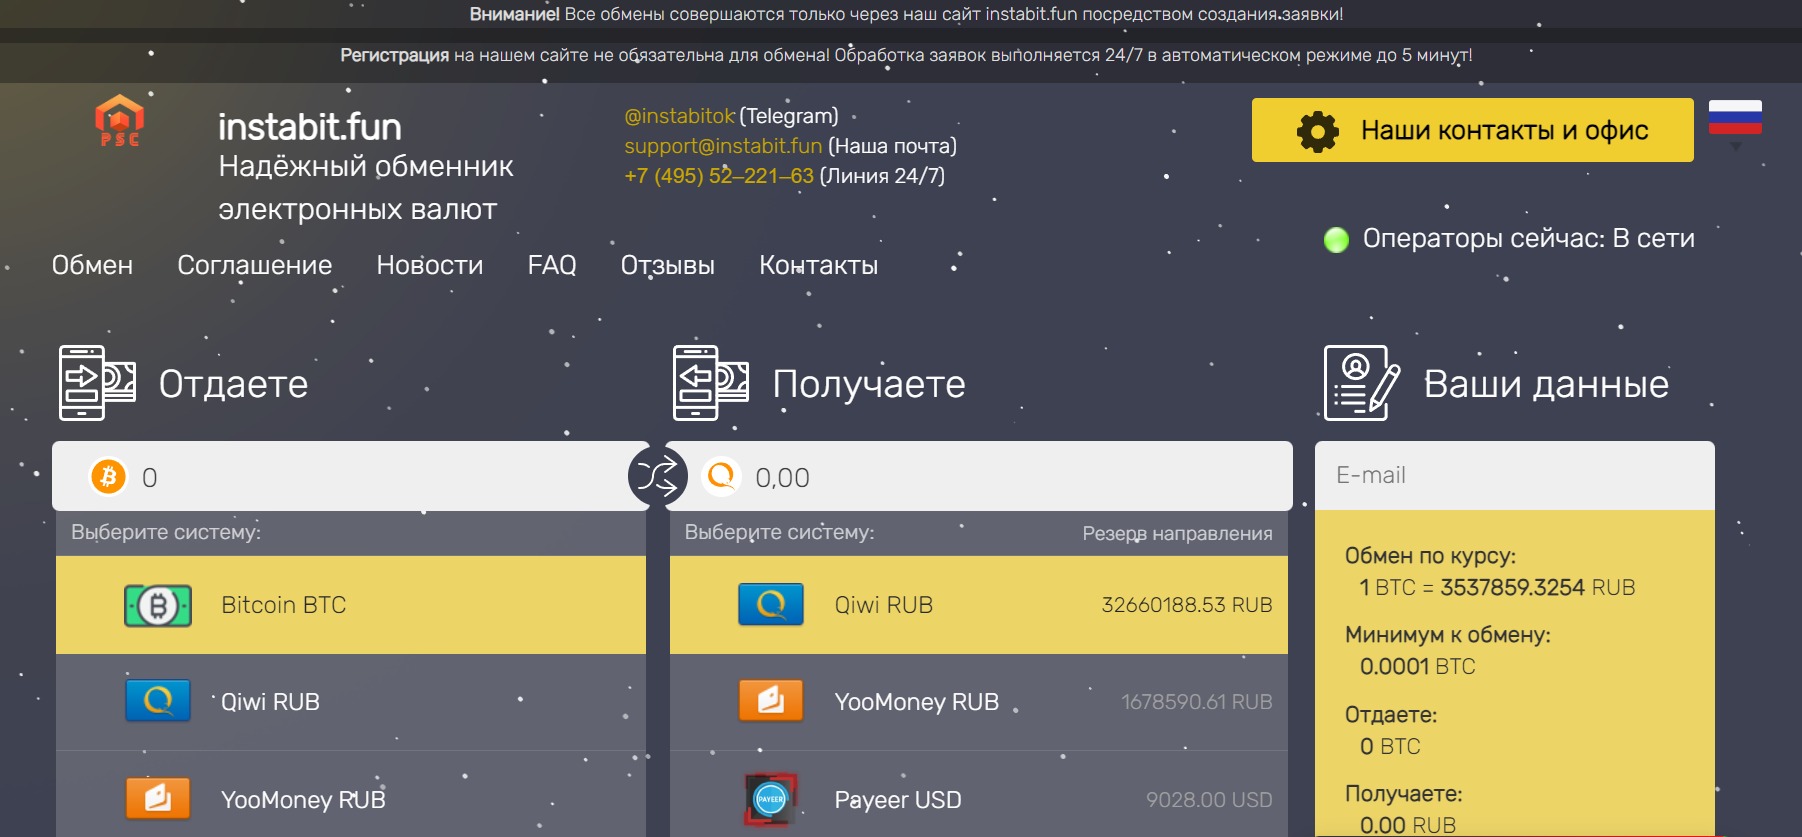Click the Qiwi RUB icon in receive list
1802x837 pixels.
771,604
